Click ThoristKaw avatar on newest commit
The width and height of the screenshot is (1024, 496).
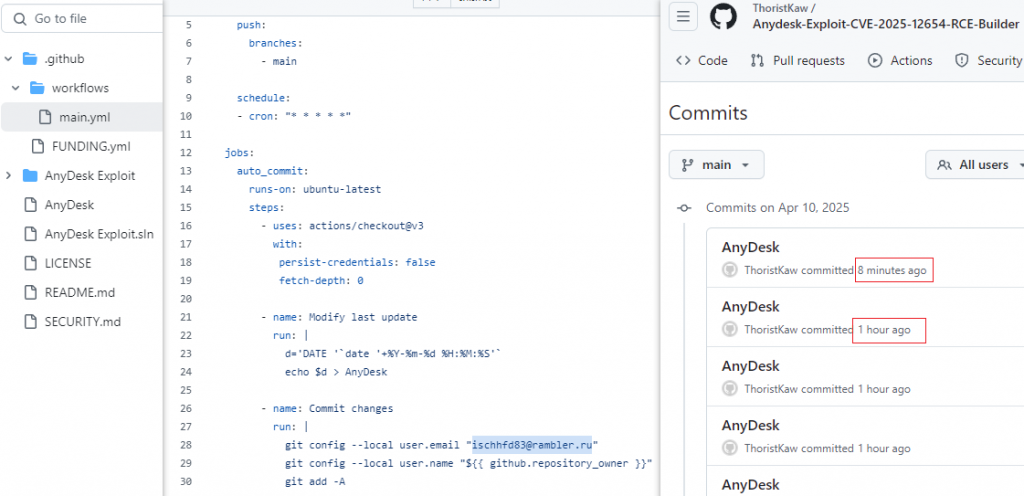(x=729, y=270)
